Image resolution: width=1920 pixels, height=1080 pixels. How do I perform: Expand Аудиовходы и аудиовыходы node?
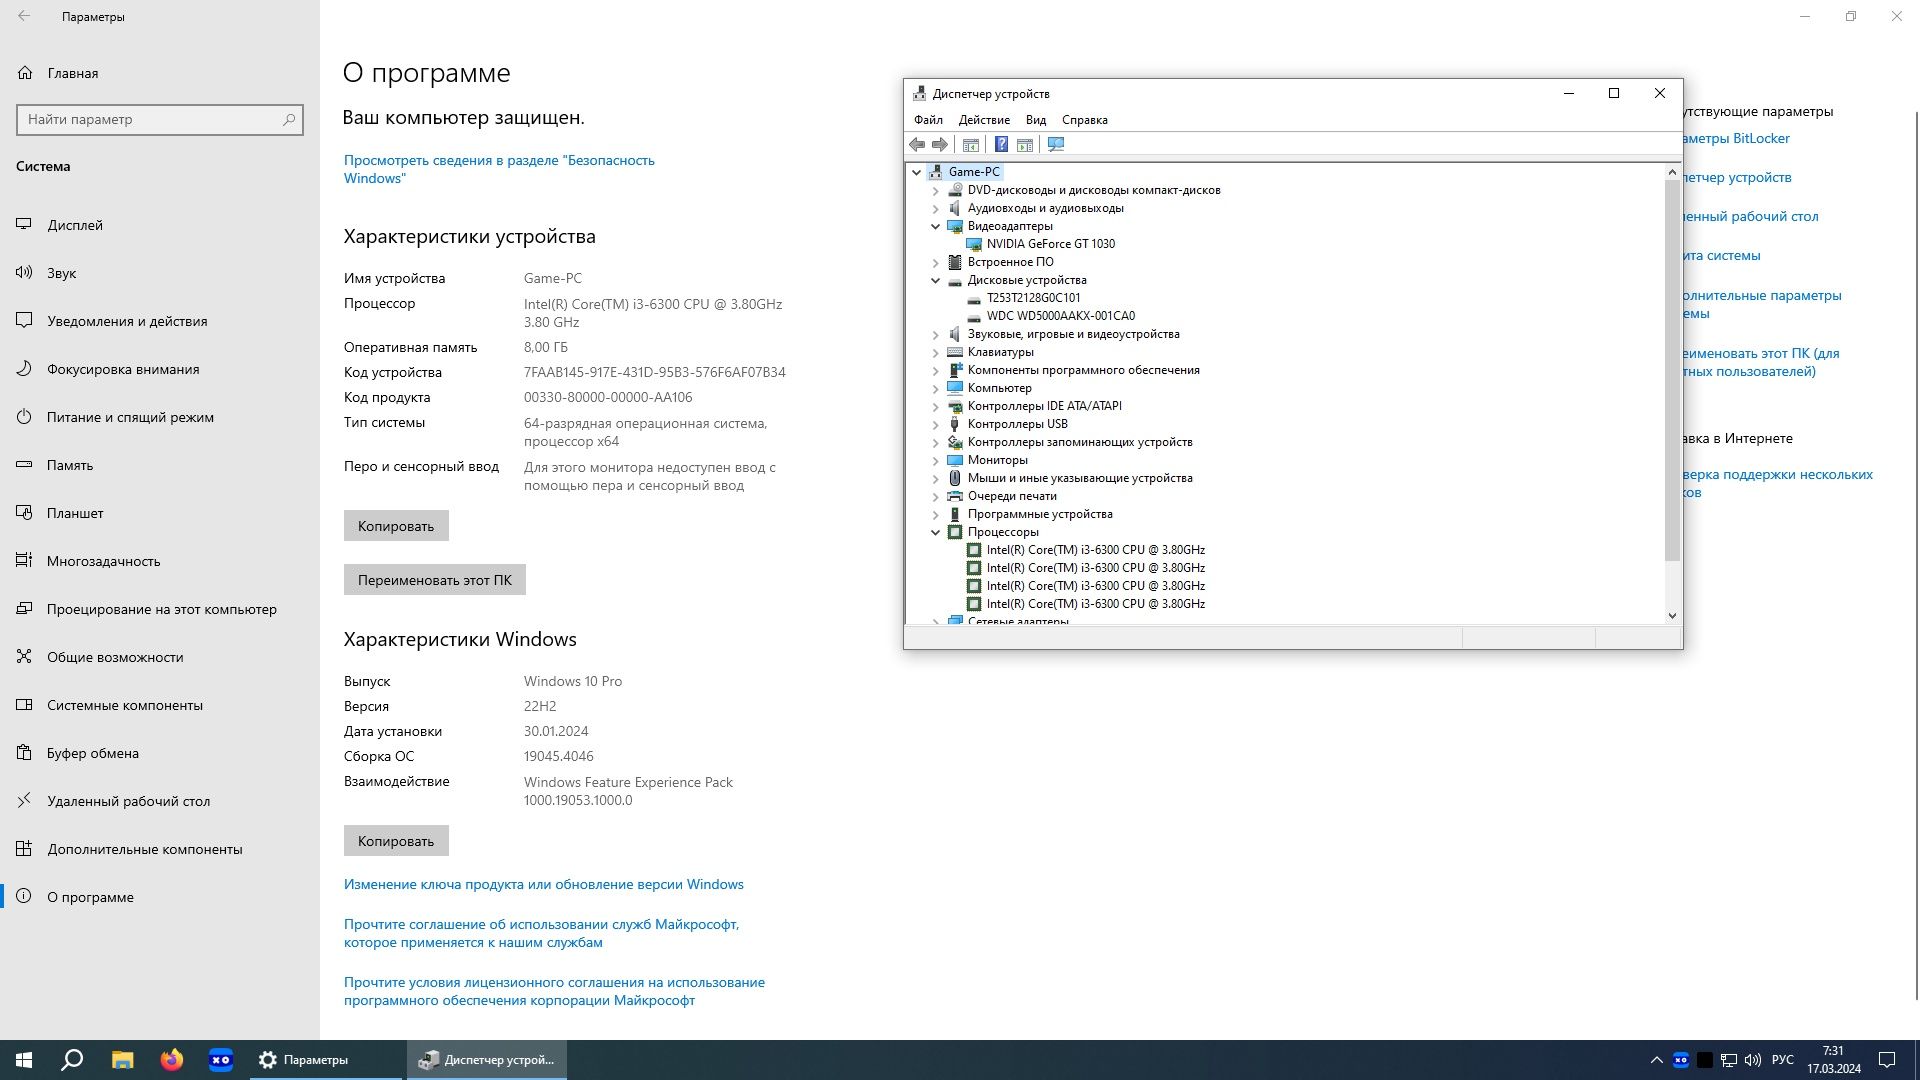[x=936, y=208]
